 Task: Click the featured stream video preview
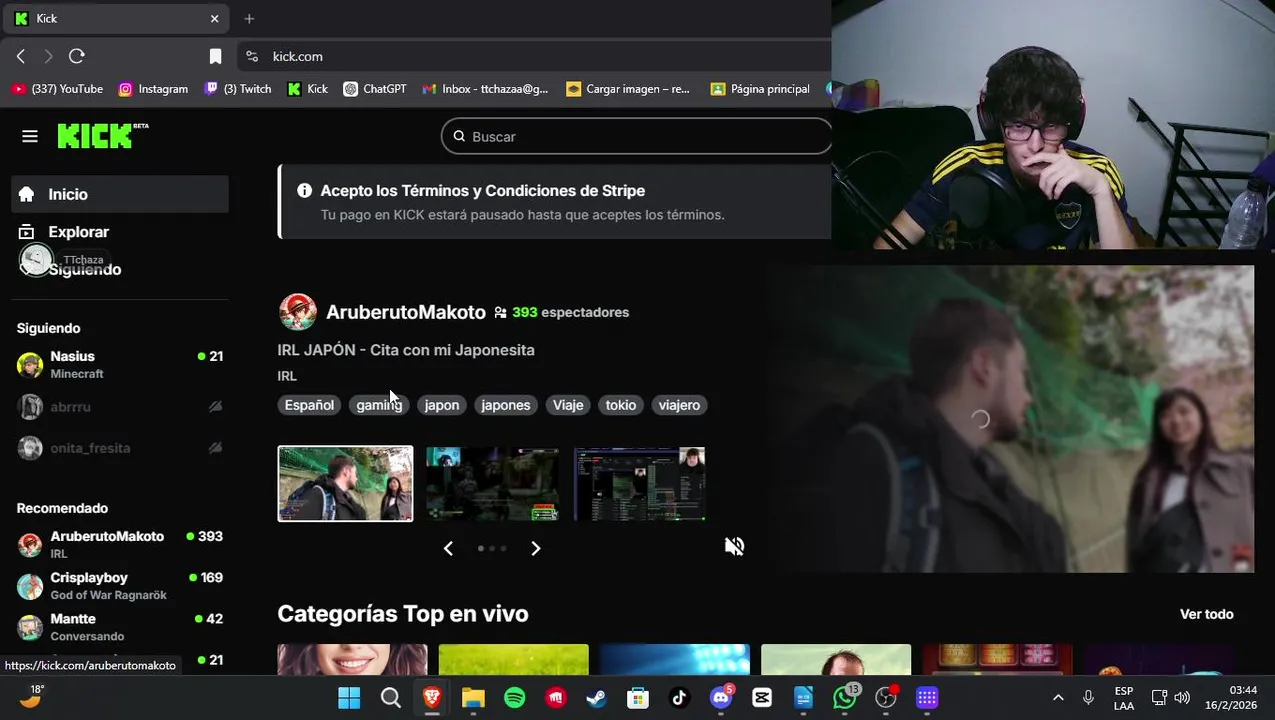(x=1010, y=419)
